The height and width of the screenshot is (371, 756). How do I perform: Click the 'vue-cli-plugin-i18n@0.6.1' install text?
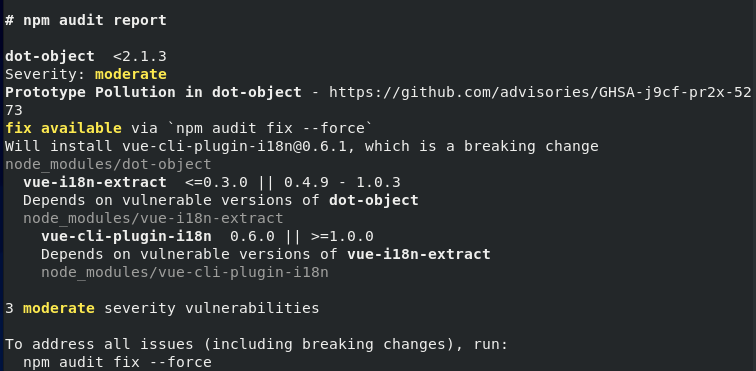234,146
